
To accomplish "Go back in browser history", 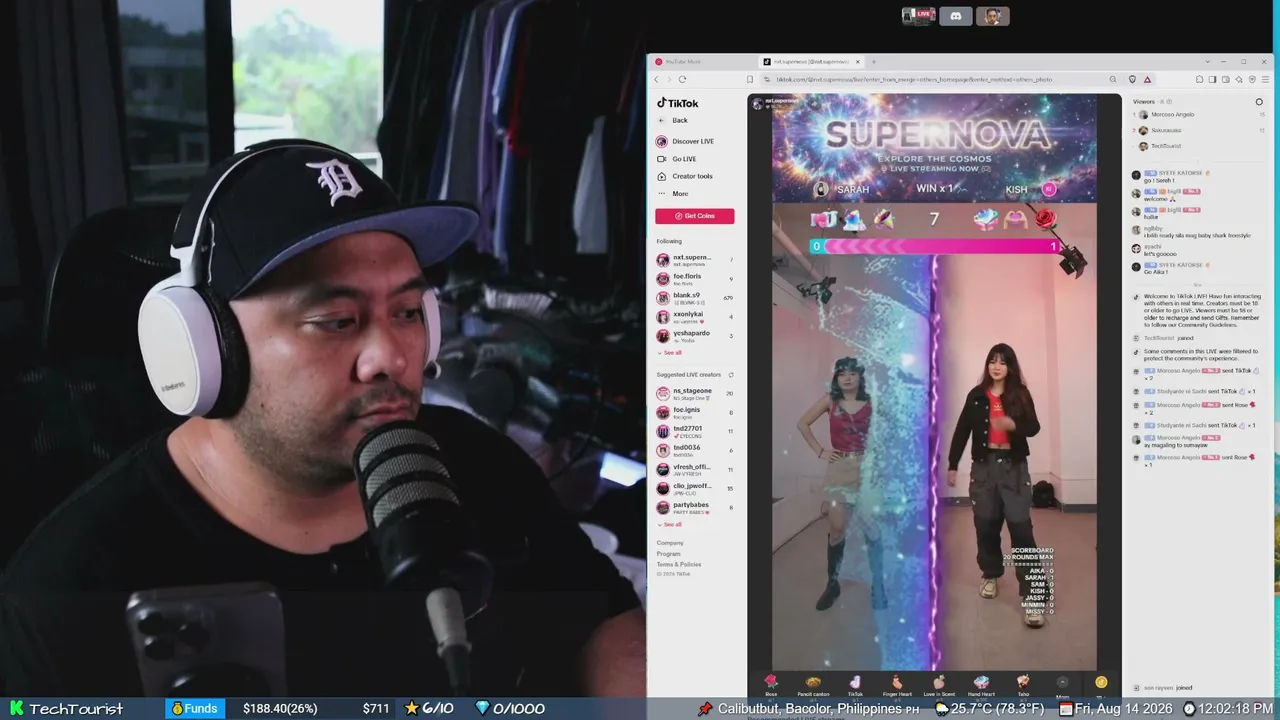I will (657, 79).
